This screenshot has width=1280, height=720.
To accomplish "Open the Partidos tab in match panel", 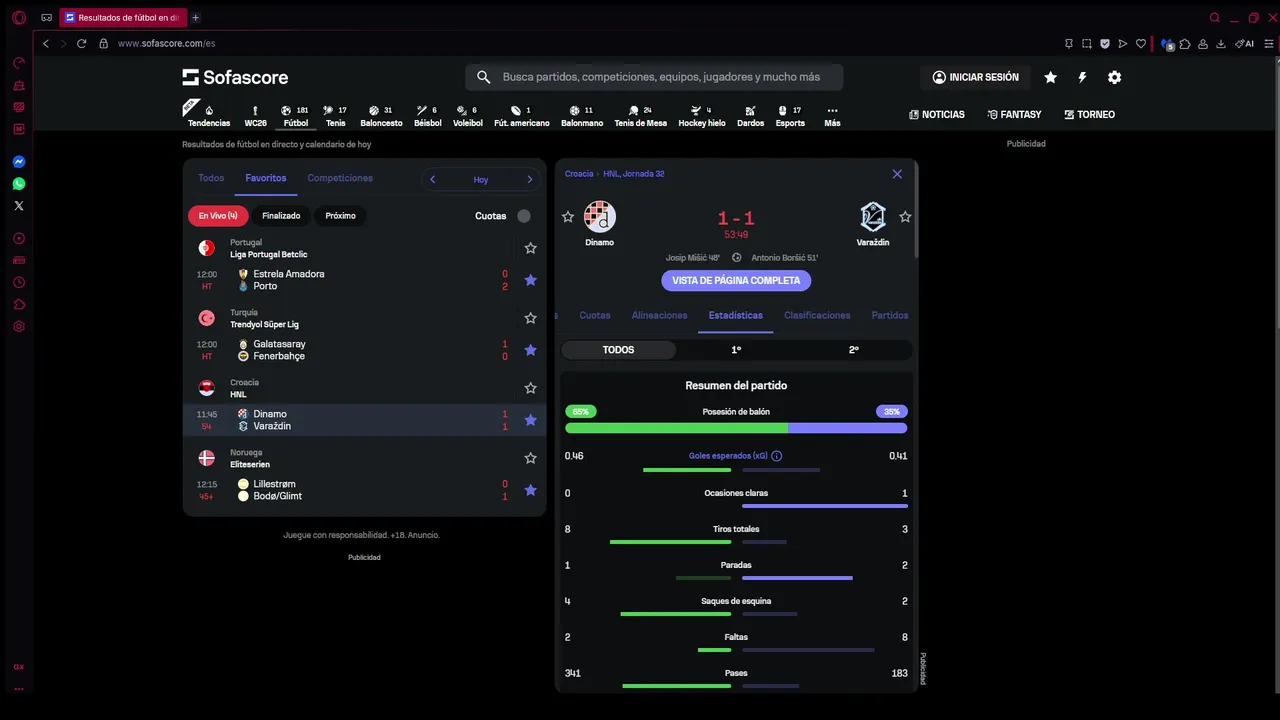I will pyautogui.click(x=890, y=315).
